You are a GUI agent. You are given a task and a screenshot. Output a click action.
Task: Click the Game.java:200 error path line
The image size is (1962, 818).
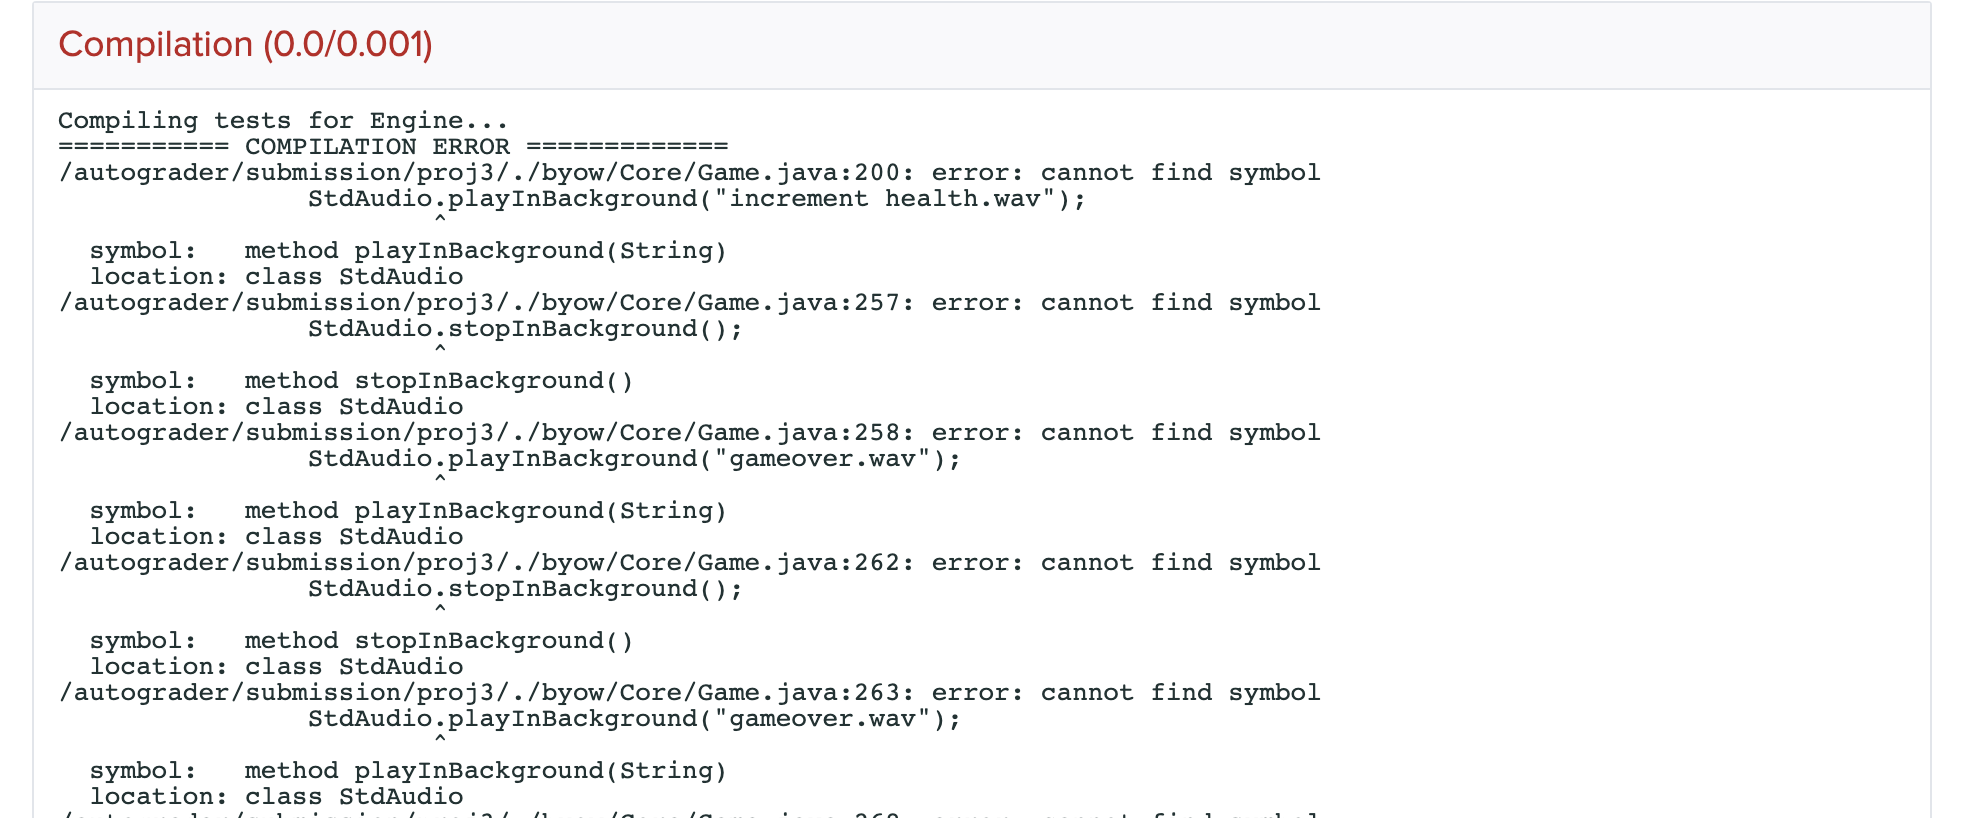click(x=689, y=173)
